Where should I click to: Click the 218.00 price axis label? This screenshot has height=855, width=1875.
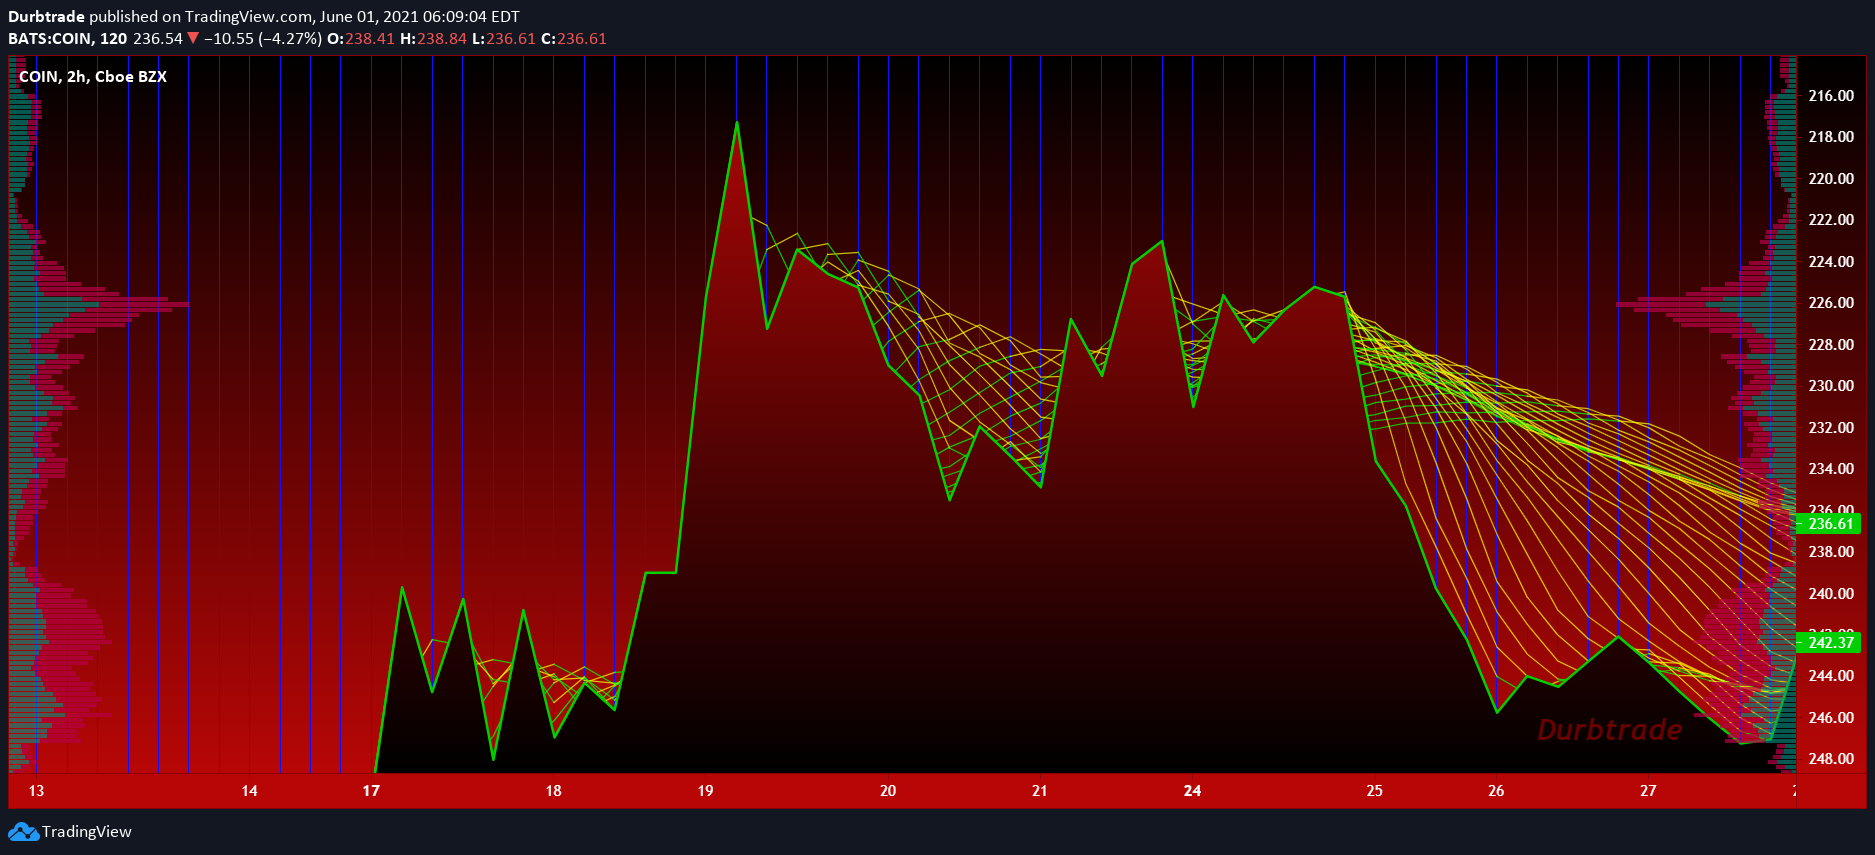pyautogui.click(x=1831, y=137)
